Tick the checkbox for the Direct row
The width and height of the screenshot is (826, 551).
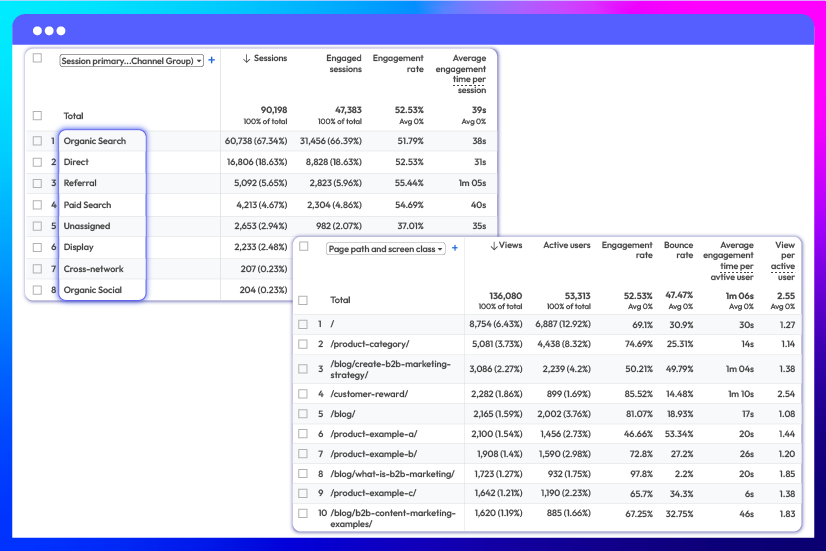37,162
